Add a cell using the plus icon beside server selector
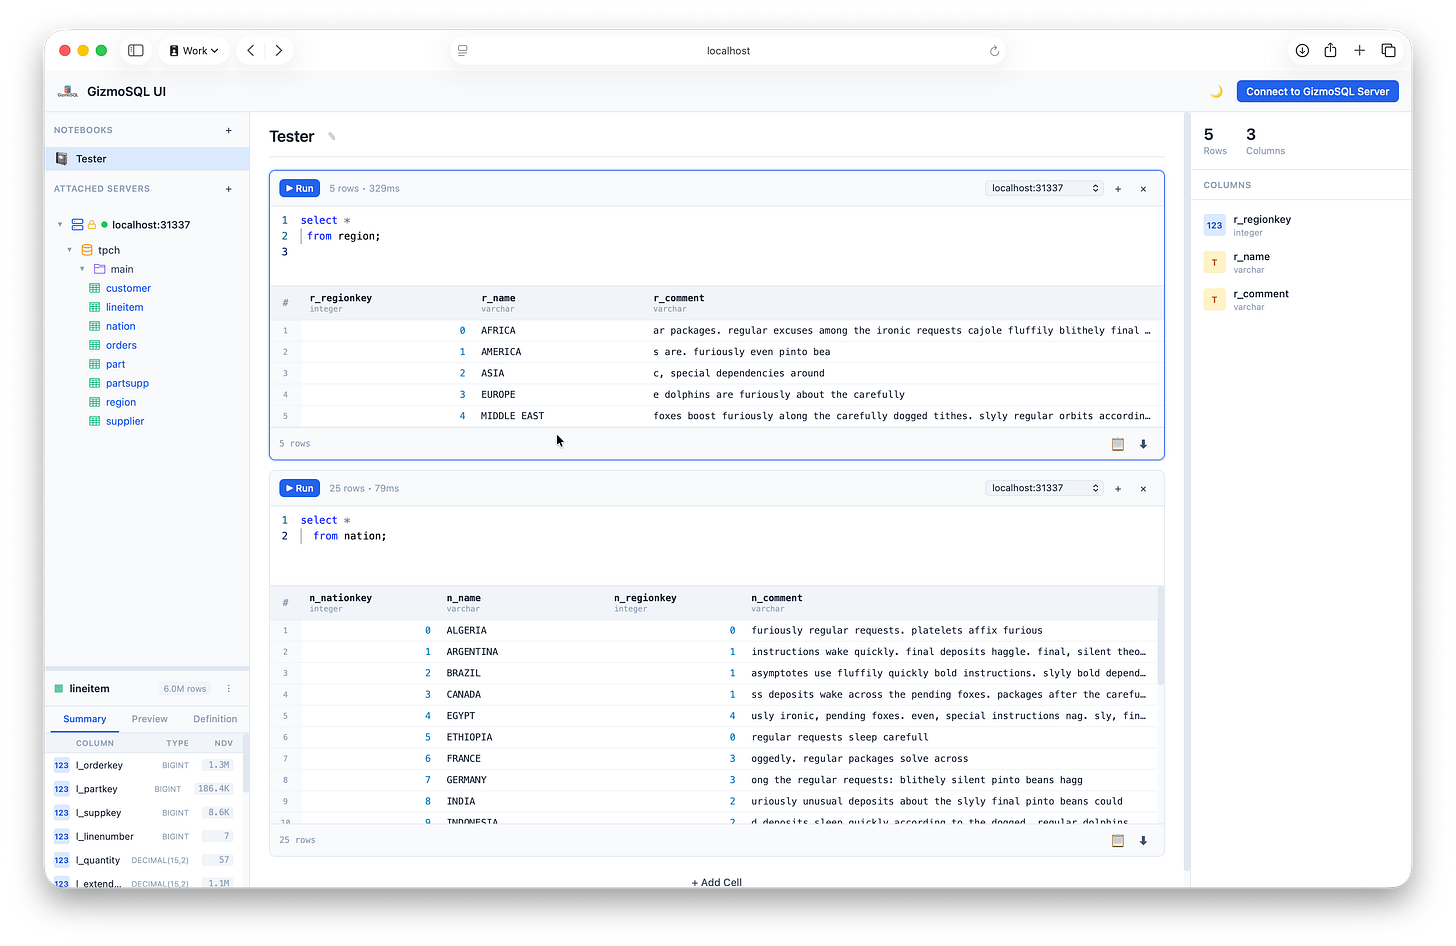Screen dimensions: 1456x946 click(x=1117, y=188)
